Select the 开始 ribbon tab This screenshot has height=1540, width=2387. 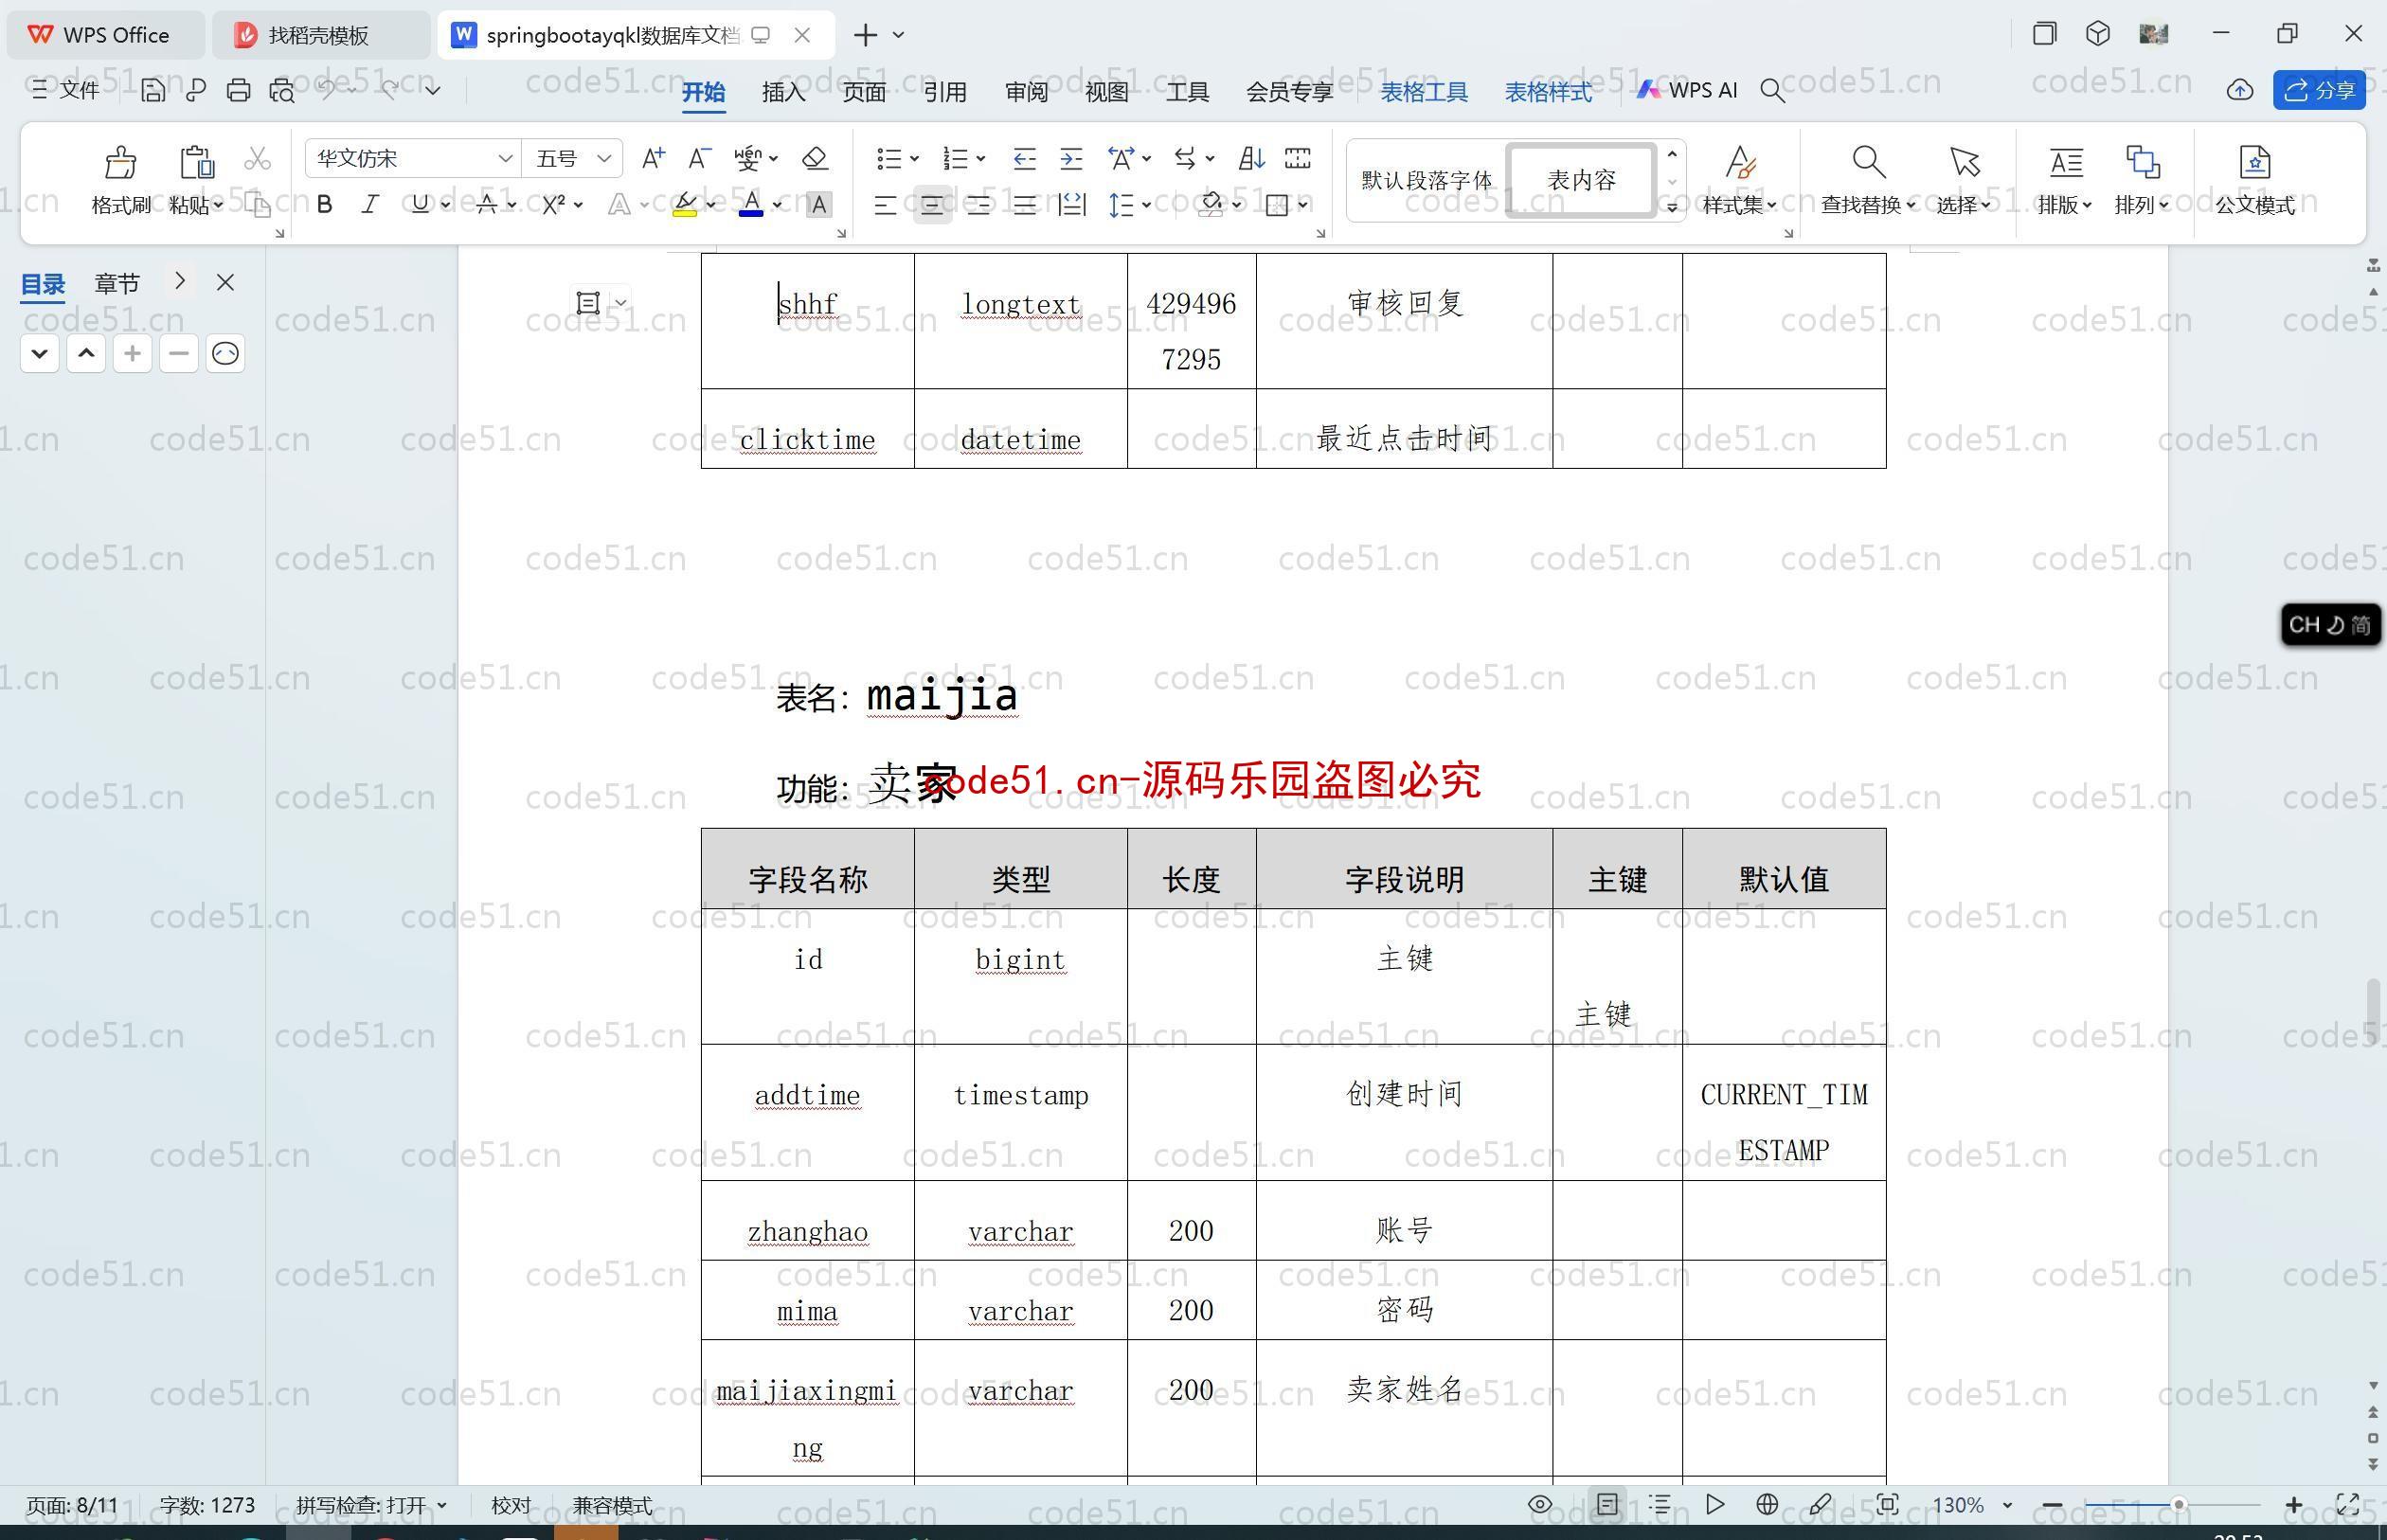(x=705, y=92)
